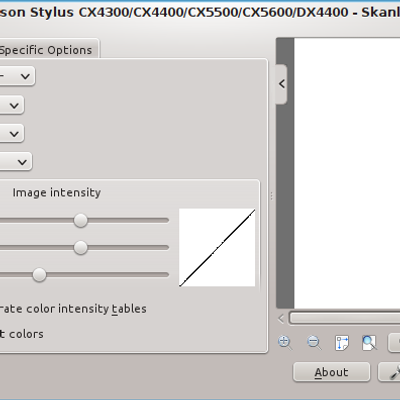Toggle the separate color intensity tables option
Screen dimensions: 400x400
click(73, 309)
